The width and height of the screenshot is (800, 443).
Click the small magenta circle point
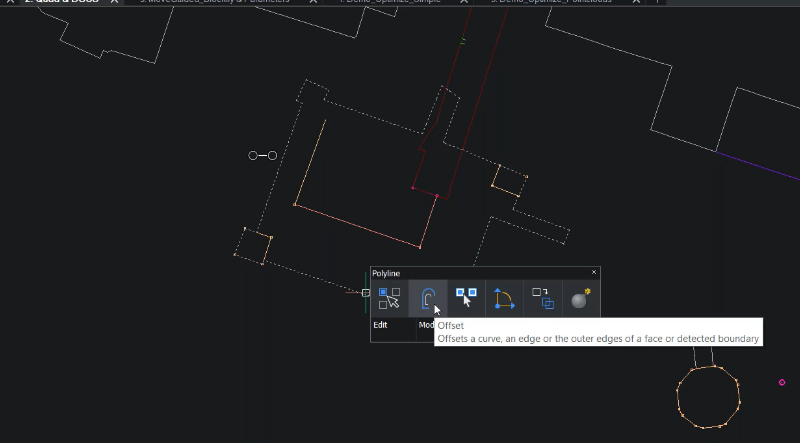pyautogui.click(x=782, y=382)
